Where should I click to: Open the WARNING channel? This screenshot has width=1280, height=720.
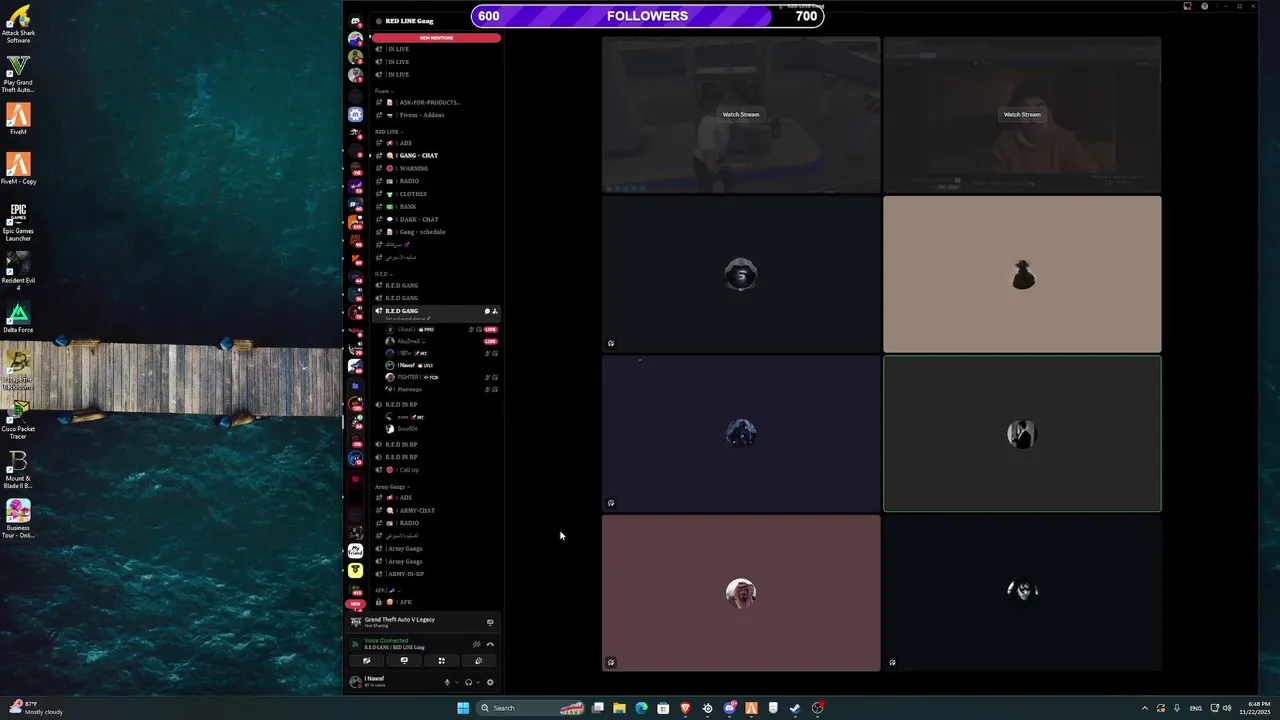click(436, 168)
